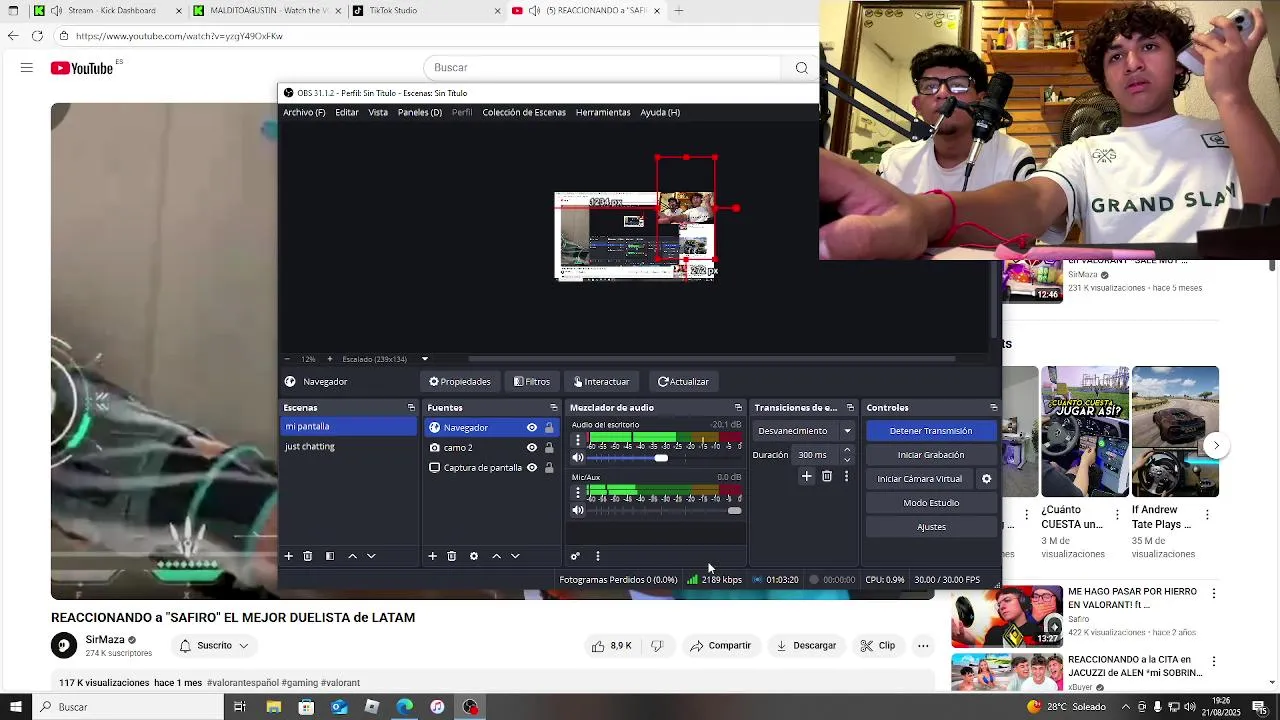
Task: Add a new transition with the plus icon
Action: click(807, 477)
